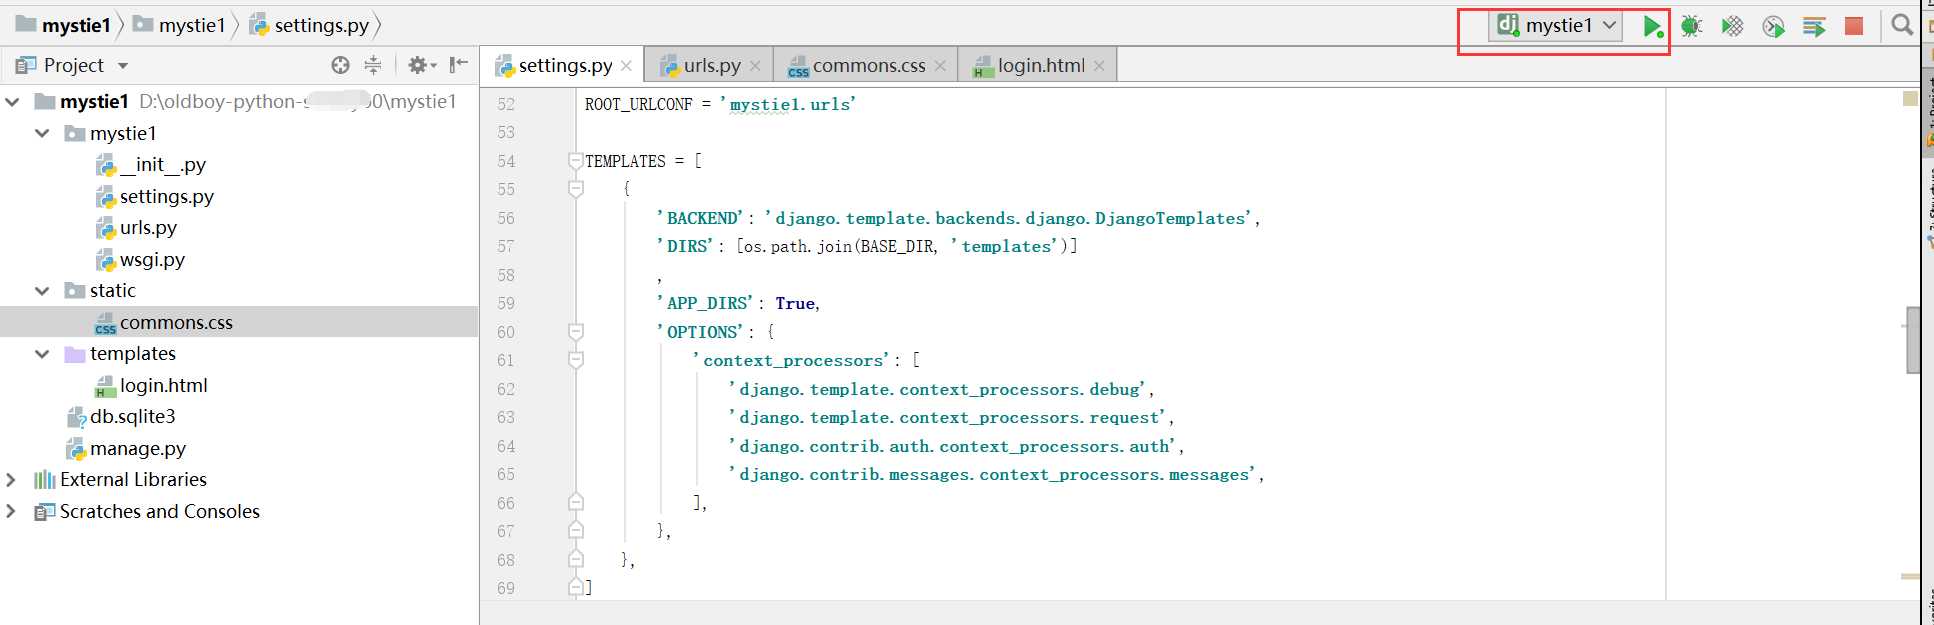Fold the context_processors list at line 61
This screenshot has height=625, width=1934.
point(575,359)
